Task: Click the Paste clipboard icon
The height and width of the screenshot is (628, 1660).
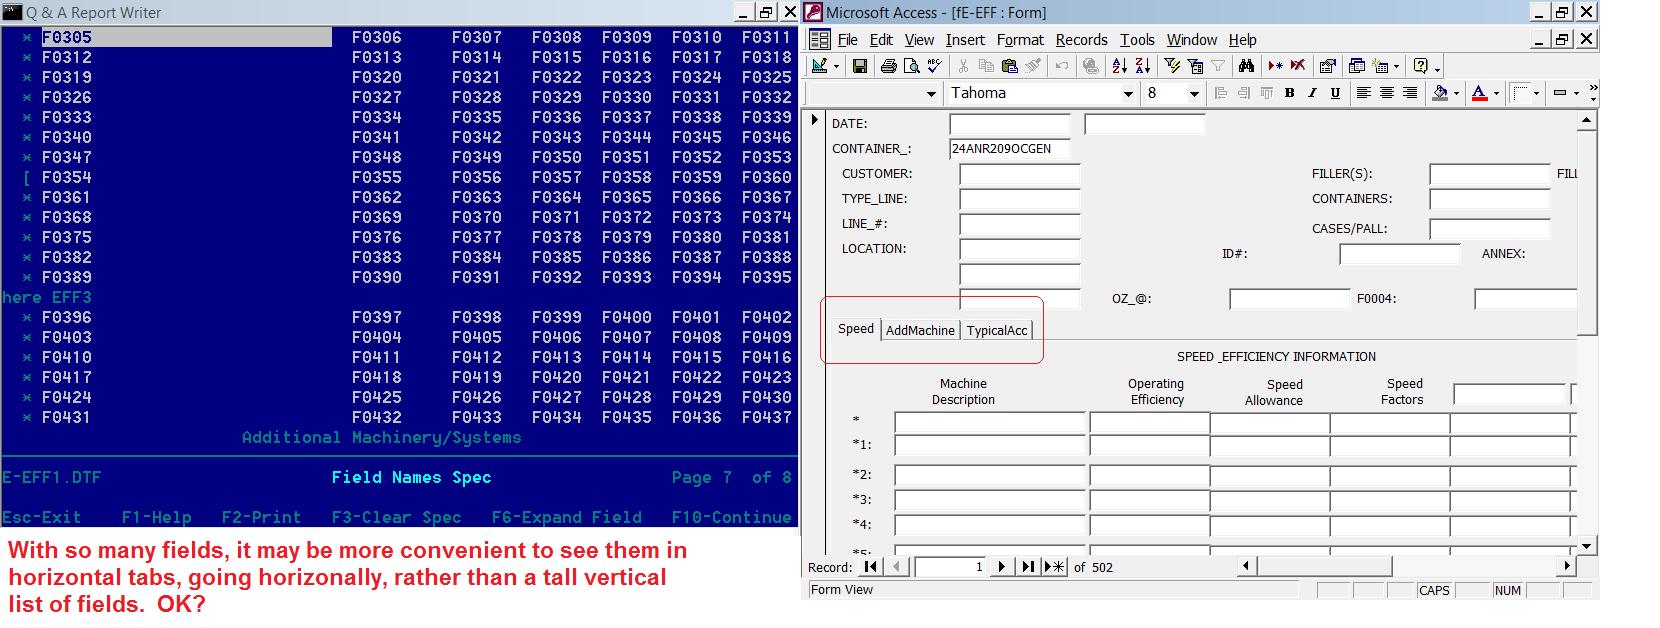Action: click(x=1009, y=66)
